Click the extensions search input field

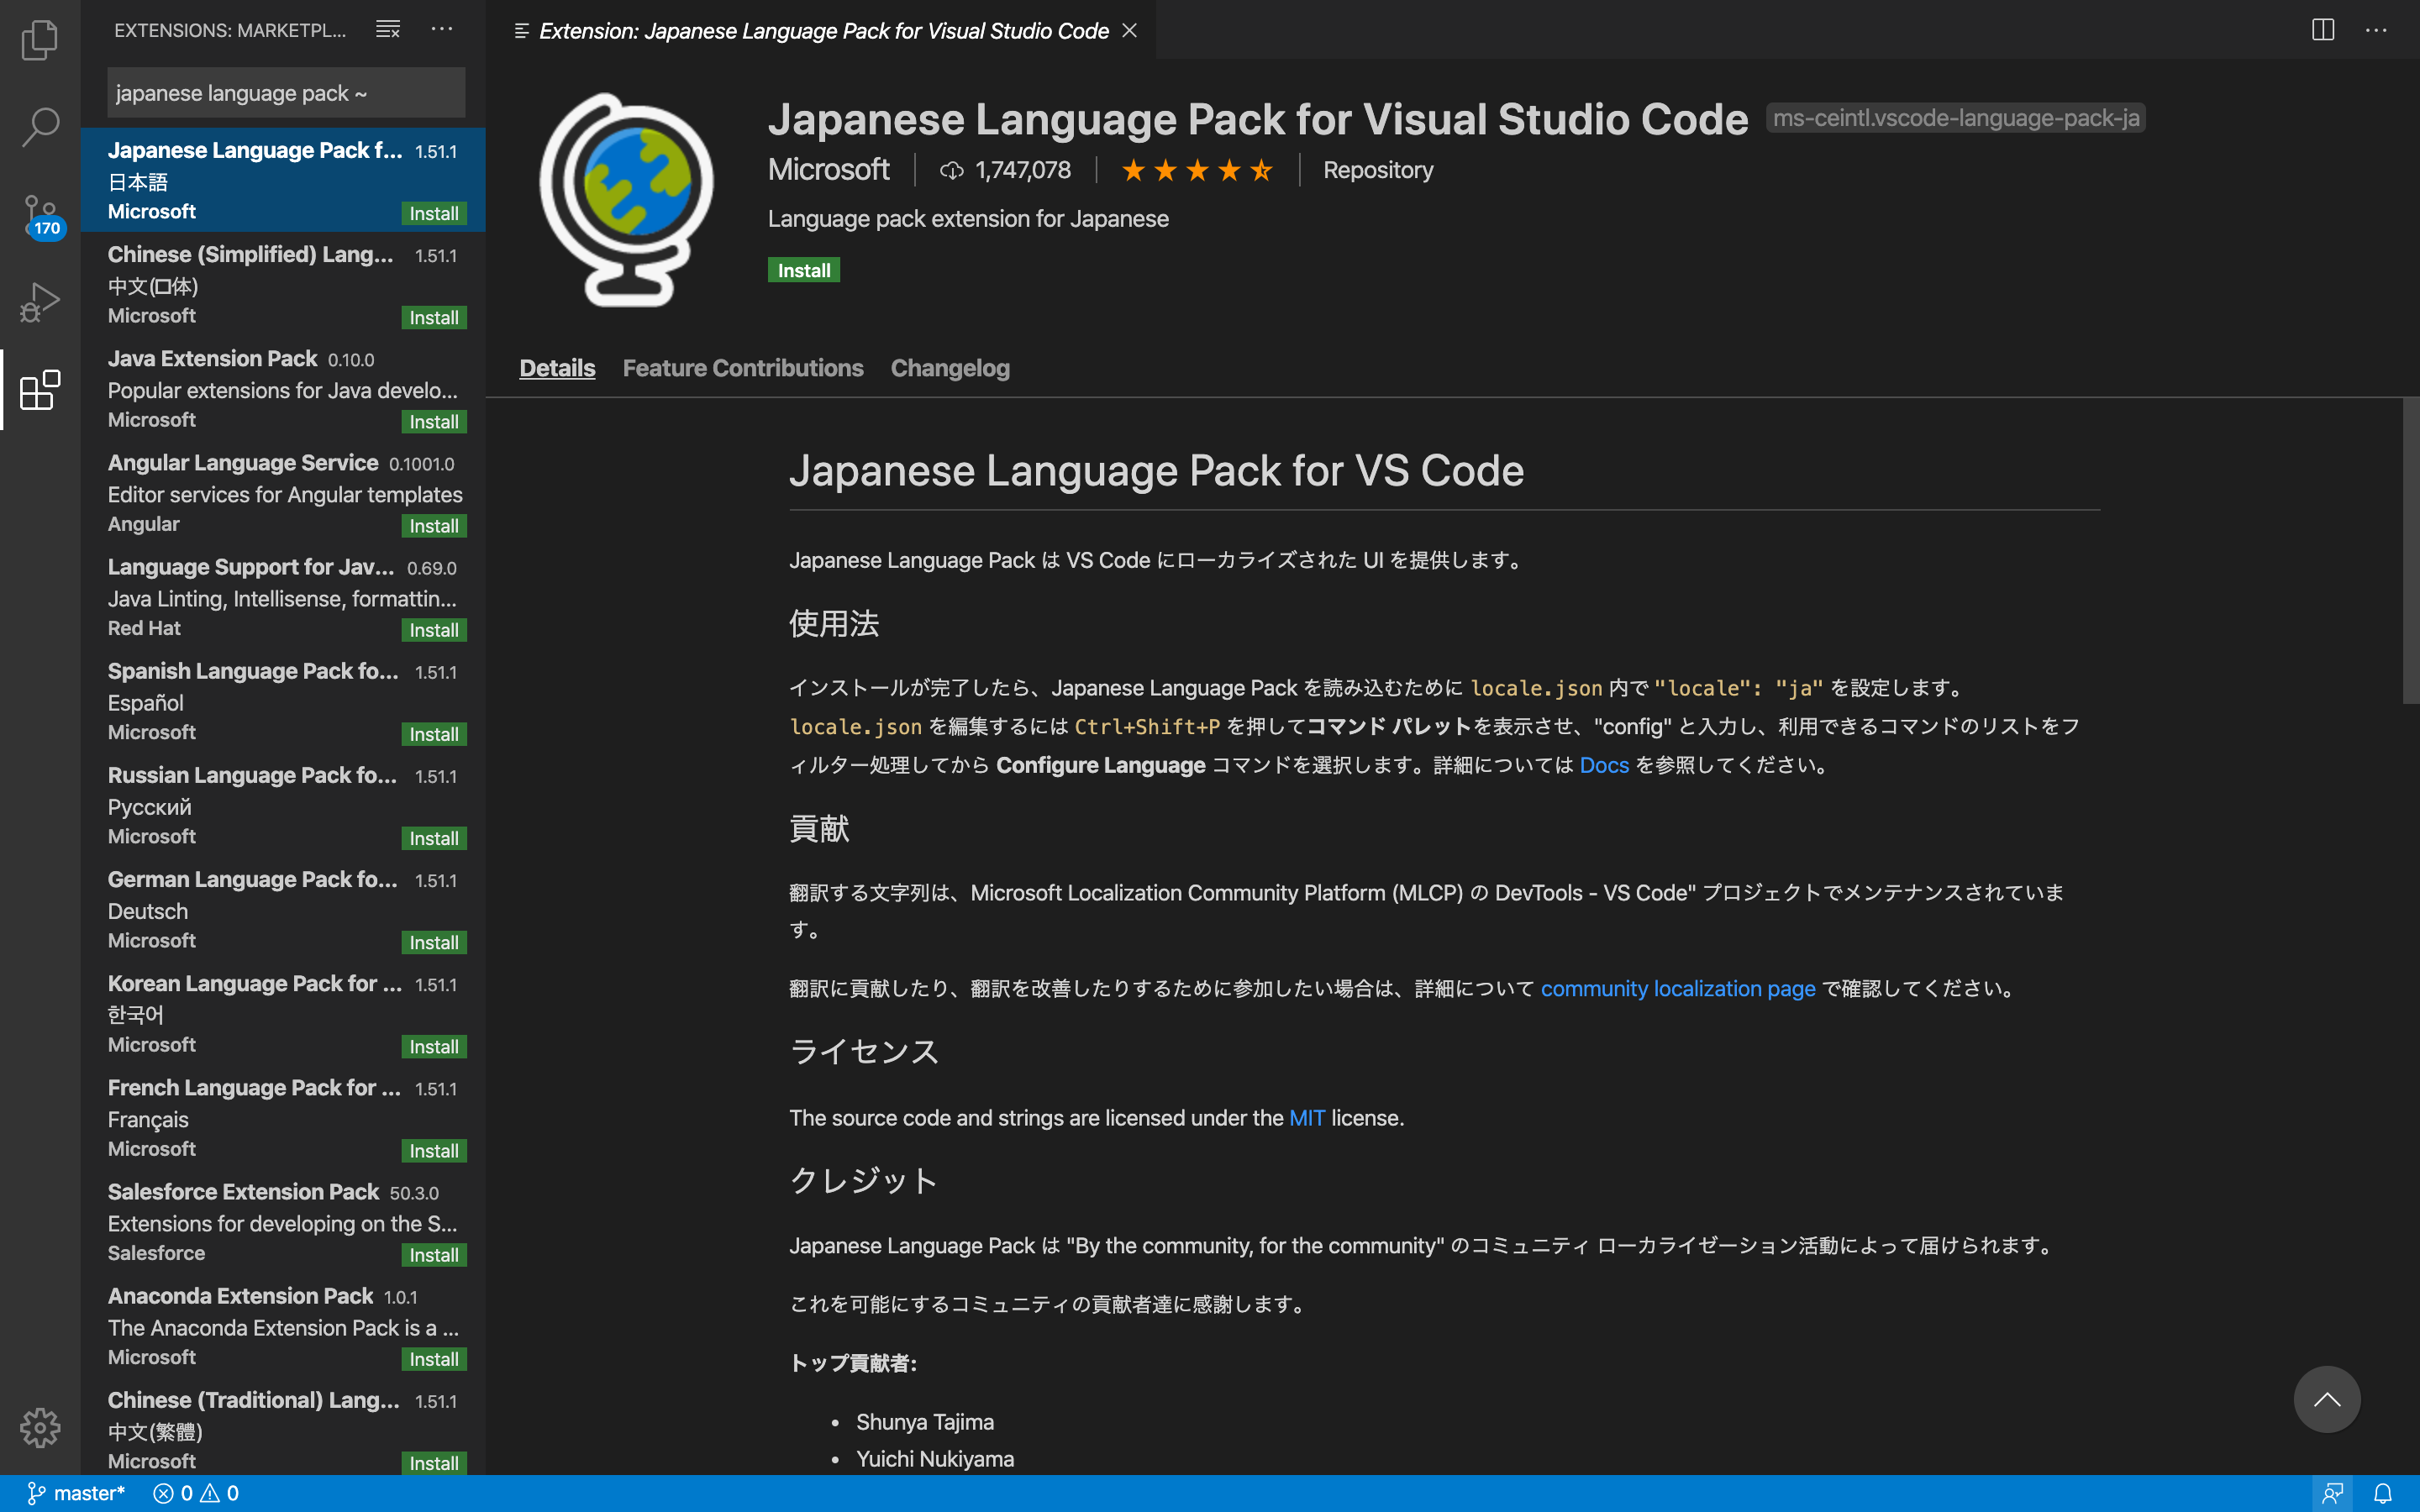pyautogui.click(x=285, y=93)
